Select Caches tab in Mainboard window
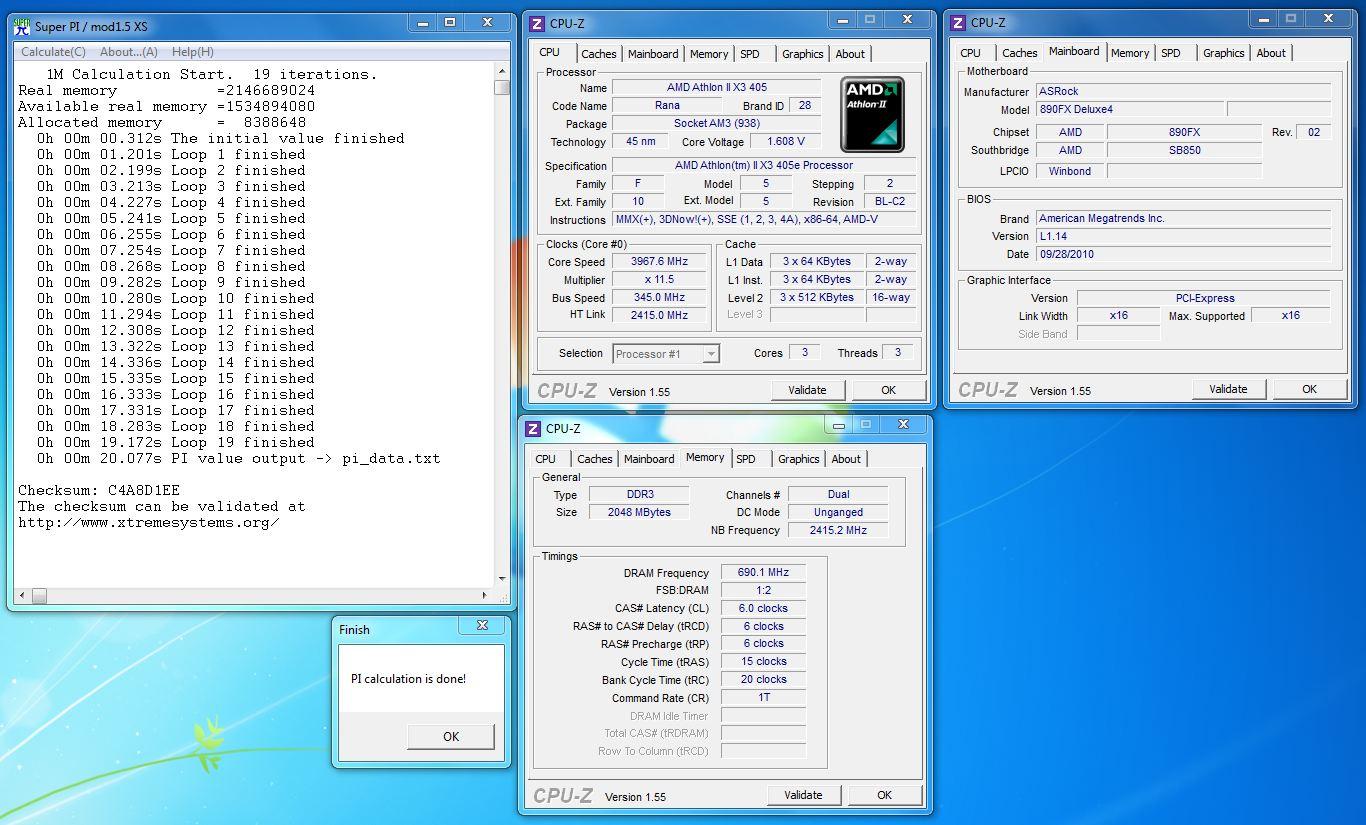 [x=1019, y=53]
